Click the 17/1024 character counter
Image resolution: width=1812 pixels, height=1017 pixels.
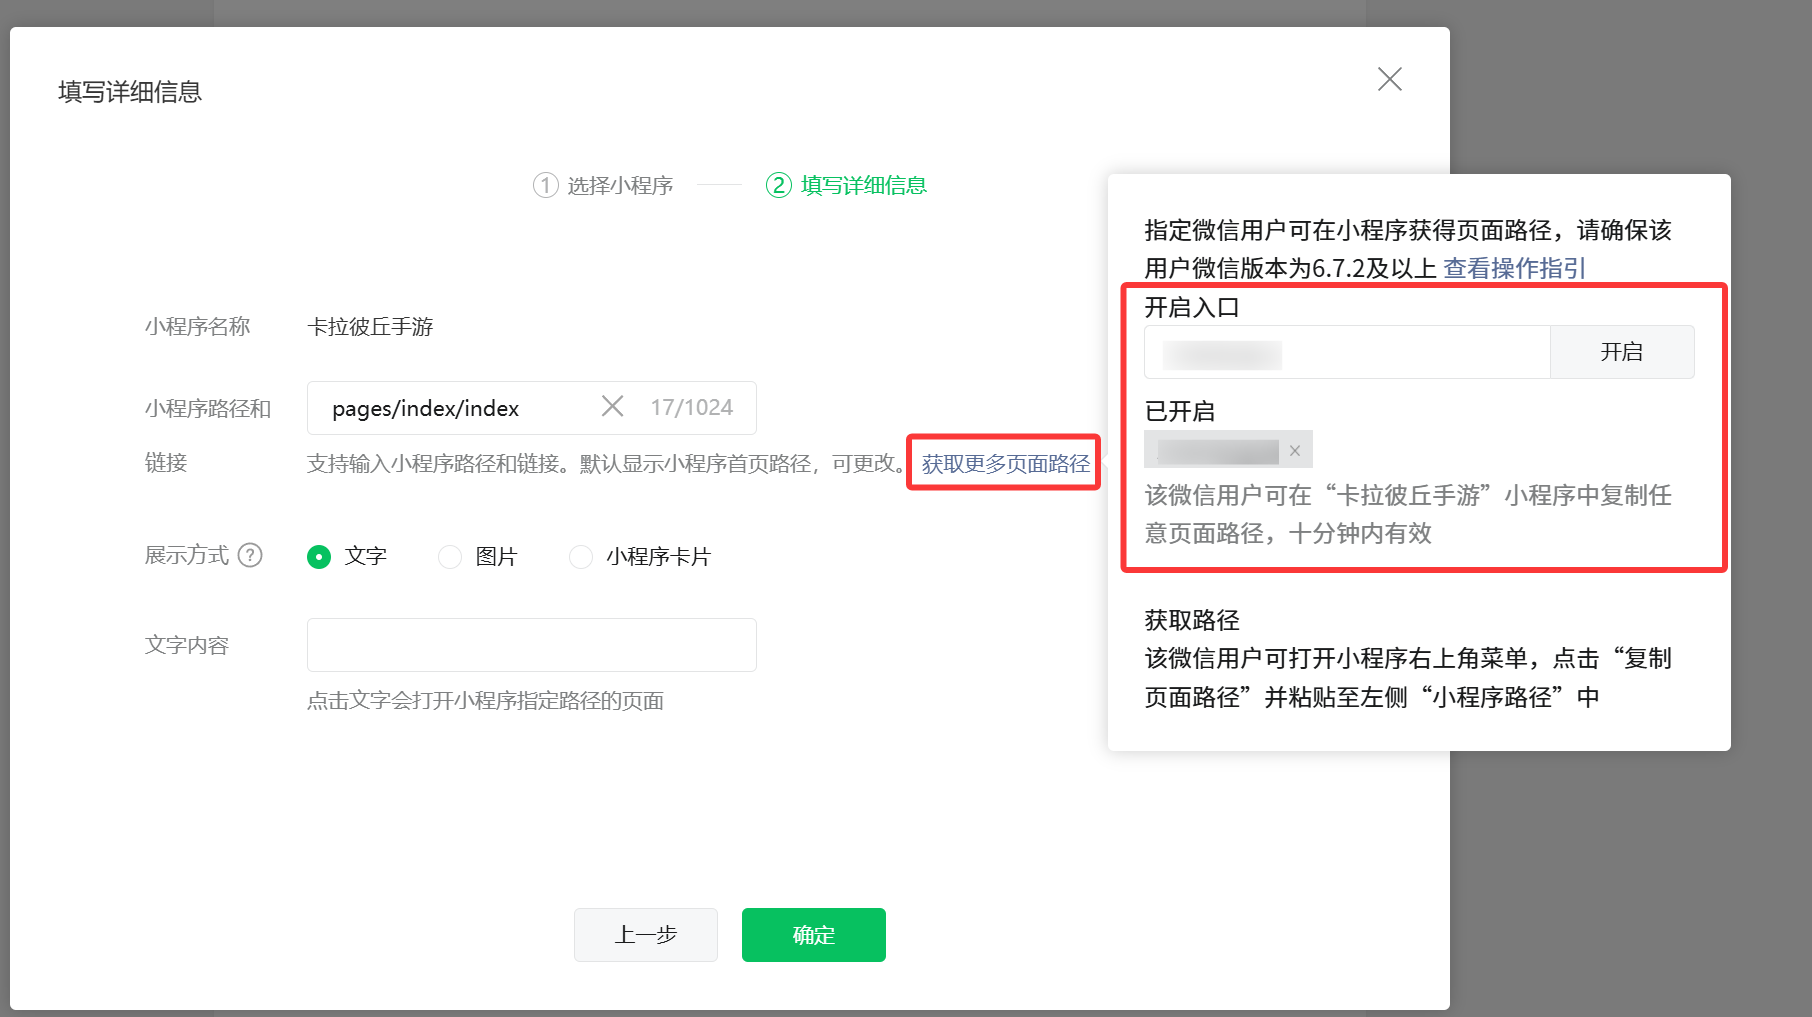point(693,407)
